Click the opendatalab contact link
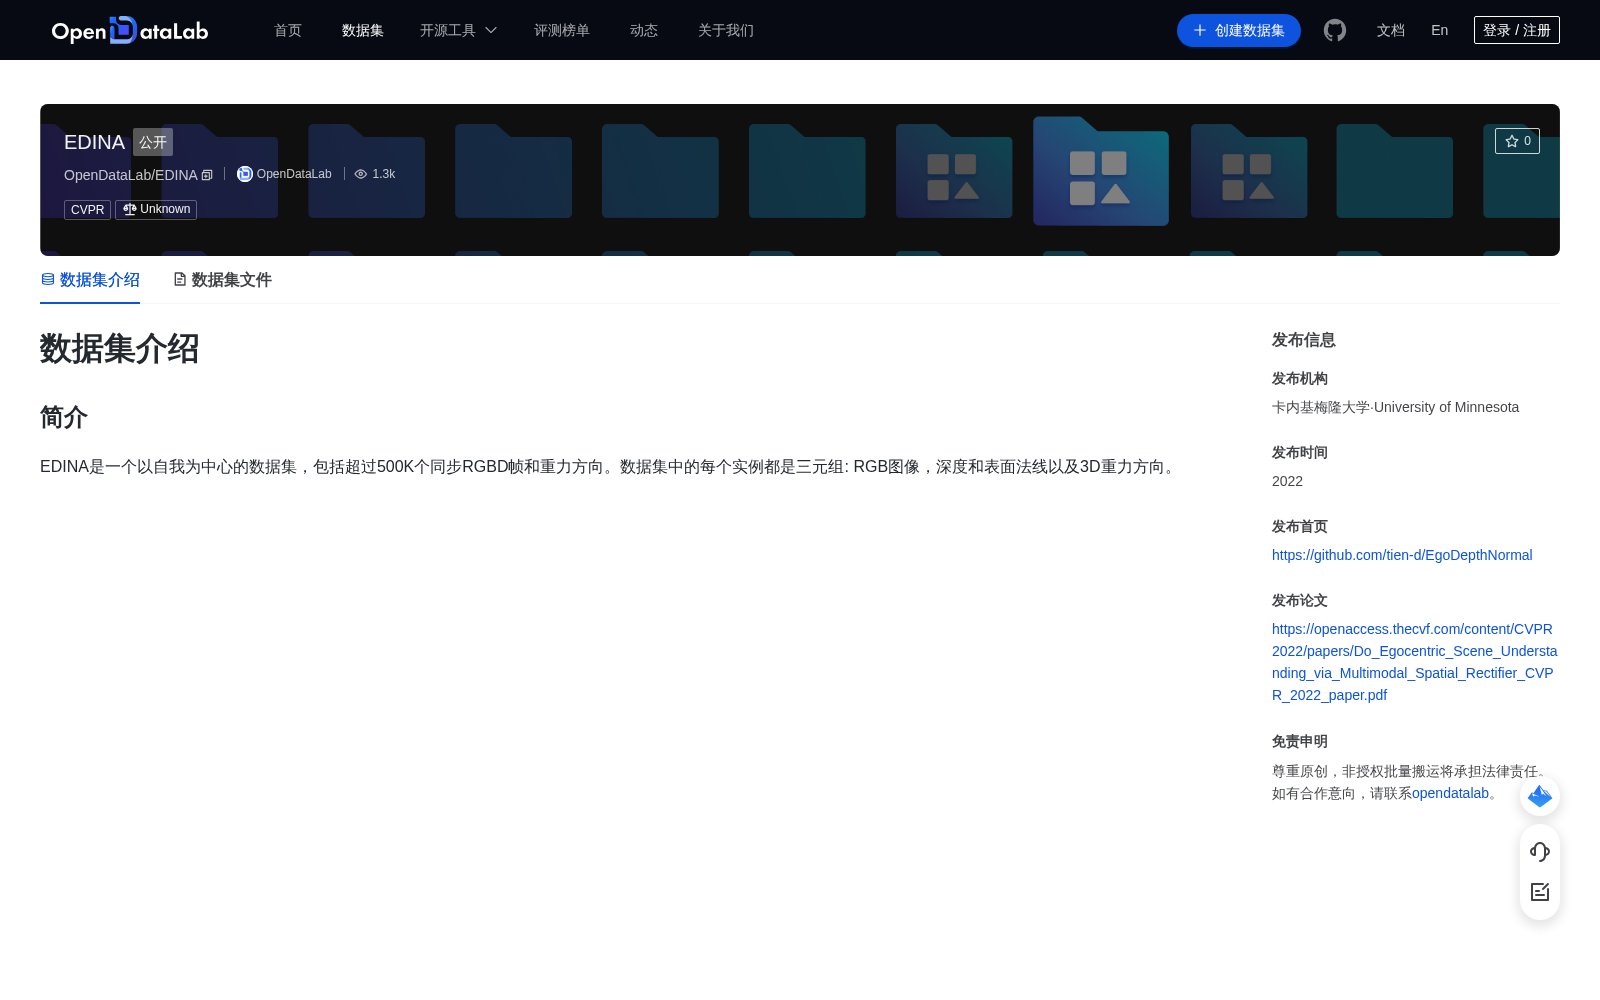The width and height of the screenshot is (1600, 1000). point(1450,793)
